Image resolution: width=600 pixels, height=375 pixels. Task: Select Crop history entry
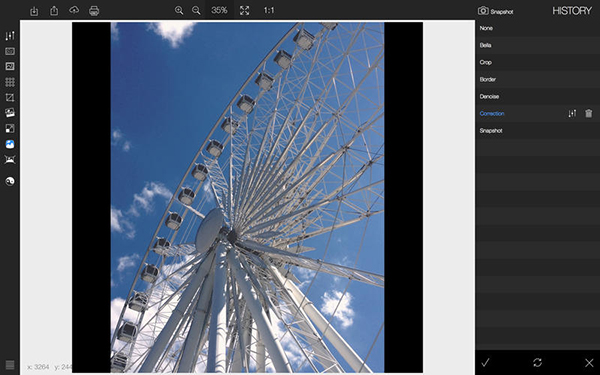point(537,62)
